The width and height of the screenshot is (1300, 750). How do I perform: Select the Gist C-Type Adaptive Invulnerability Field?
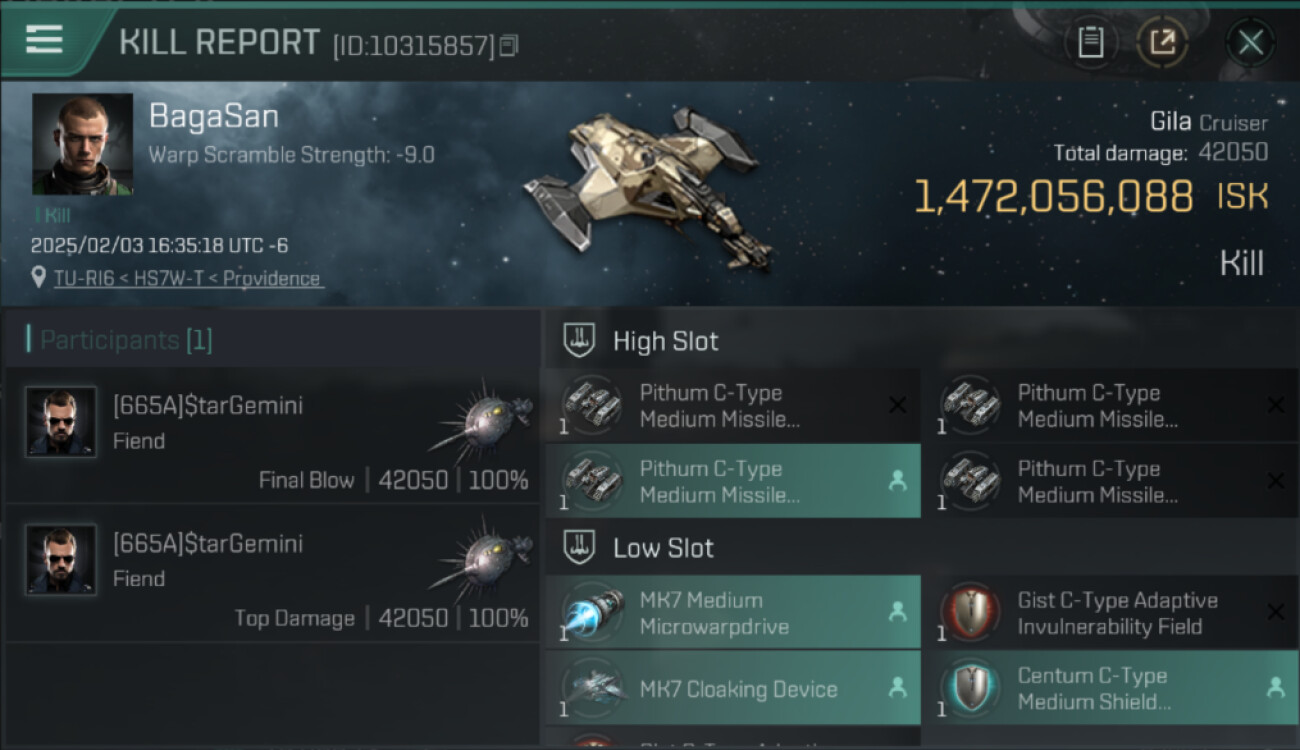pos(1116,613)
